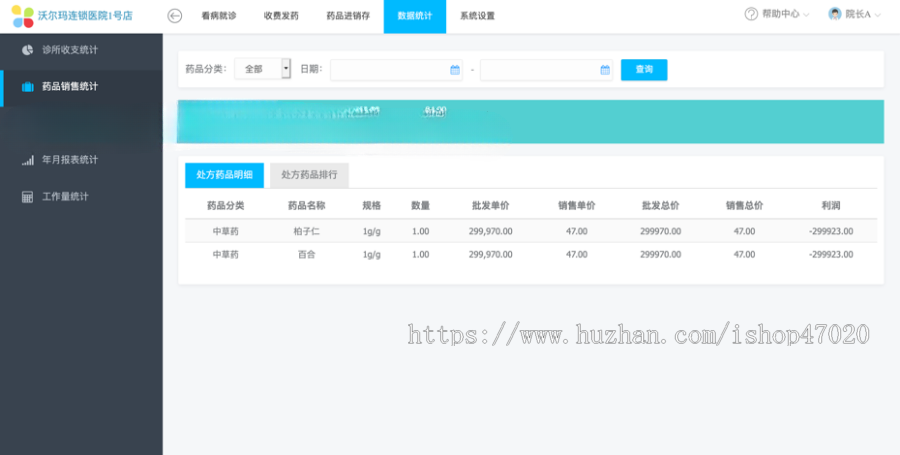This screenshot has height=455, width=900.
Task: Click the 批发单价 column header
Action: pos(491,205)
